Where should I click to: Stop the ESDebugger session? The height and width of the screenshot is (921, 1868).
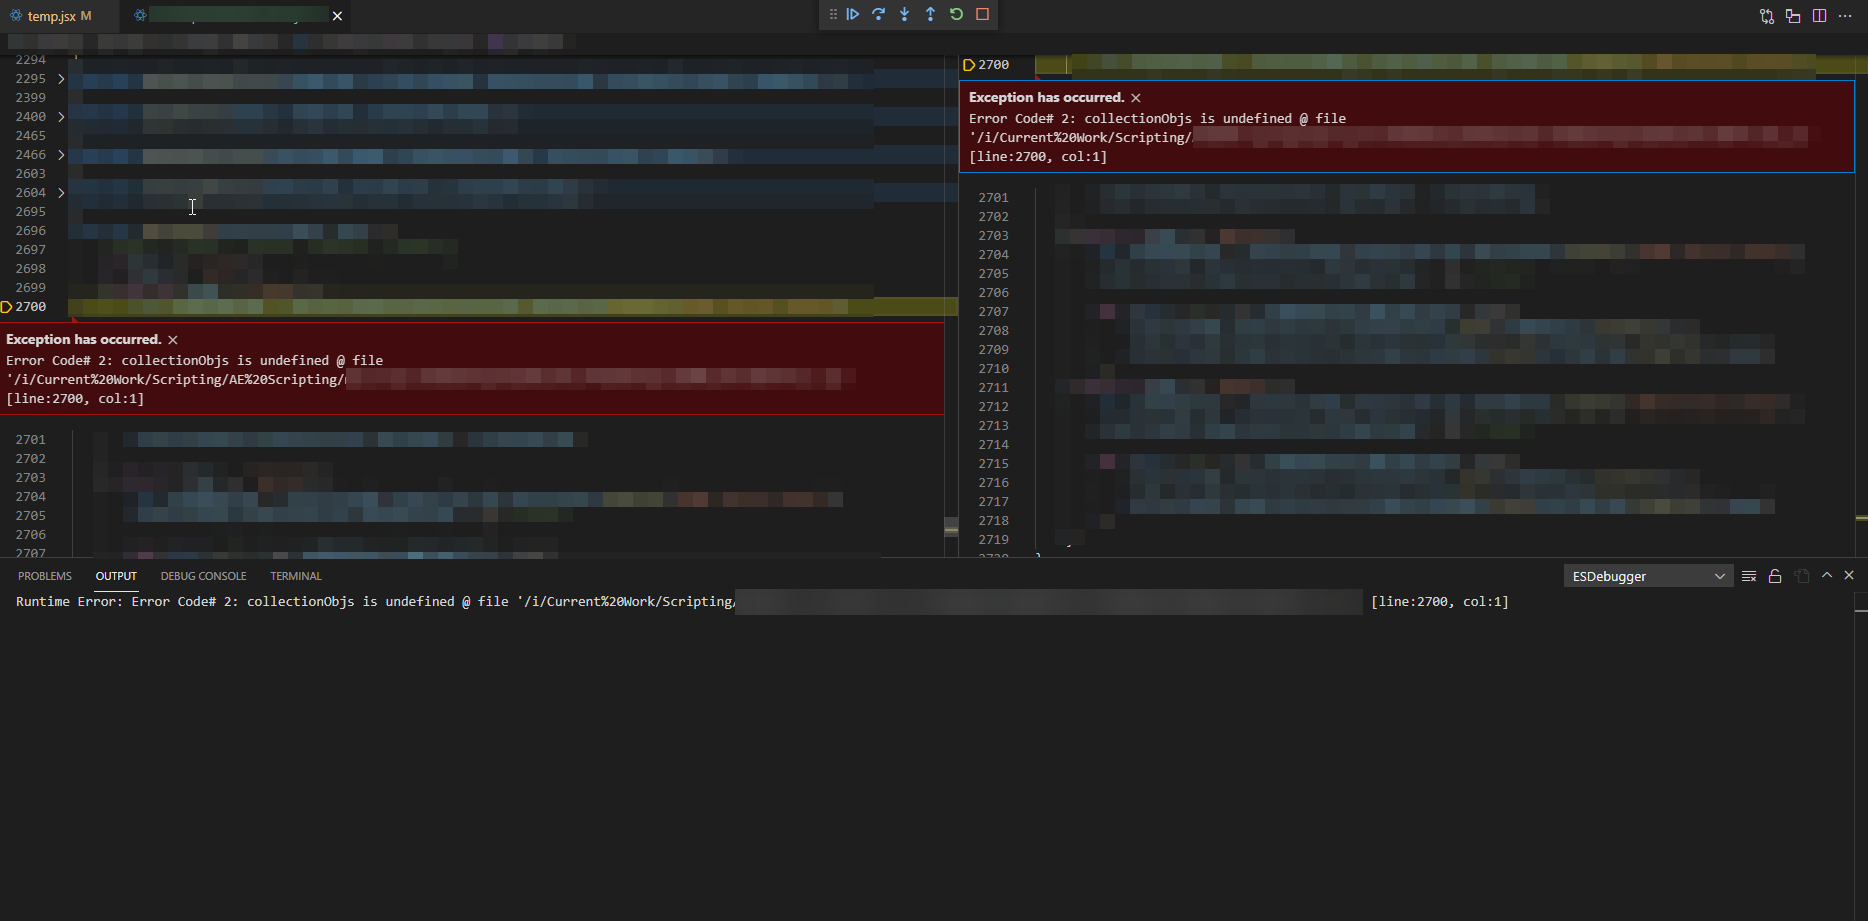tap(981, 14)
